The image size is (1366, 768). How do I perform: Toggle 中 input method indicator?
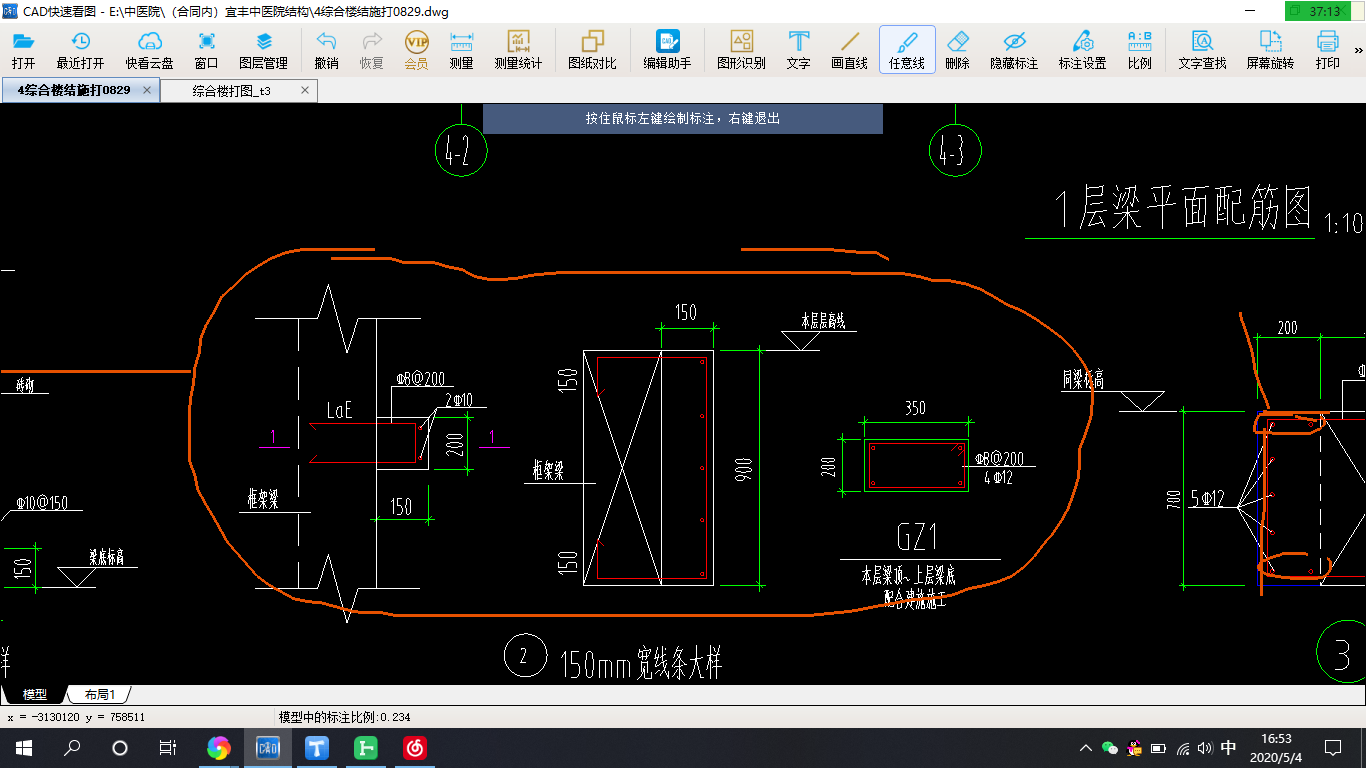pyautogui.click(x=1229, y=748)
